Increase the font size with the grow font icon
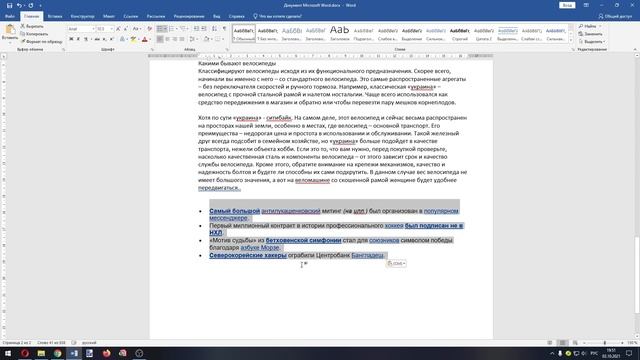This screenshot has height=360, width=640. 118,29
